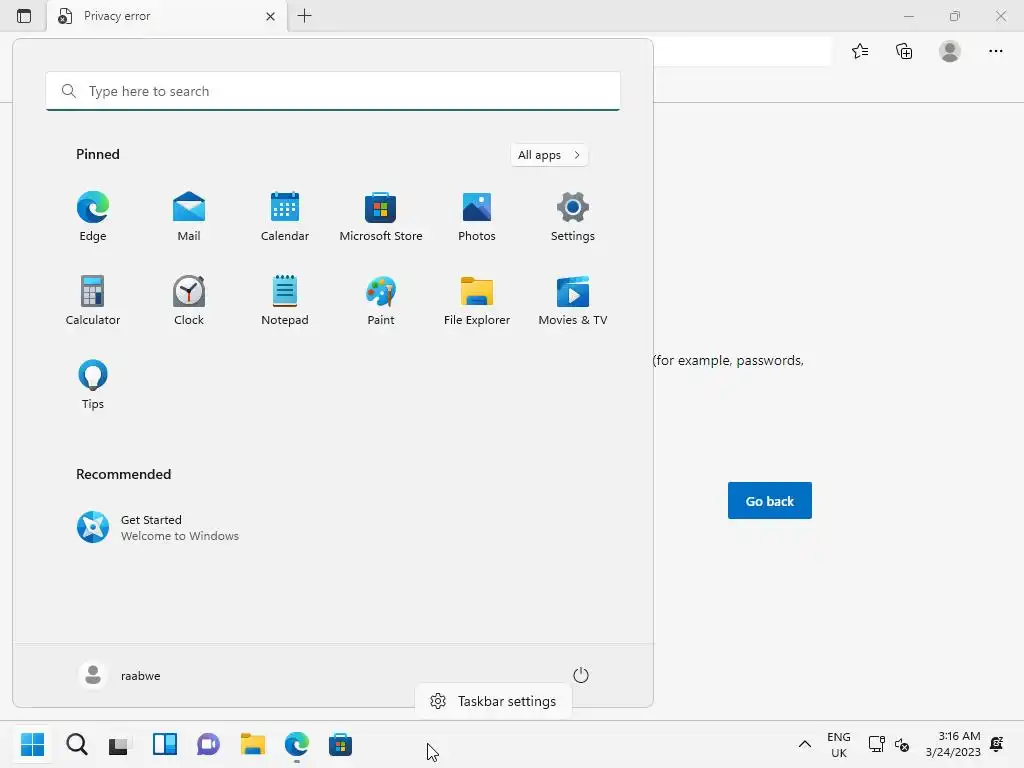Click the ENG UK language indicator
Screen dimensions: 1024x768
pyautogui.click(x=839, y=744)
